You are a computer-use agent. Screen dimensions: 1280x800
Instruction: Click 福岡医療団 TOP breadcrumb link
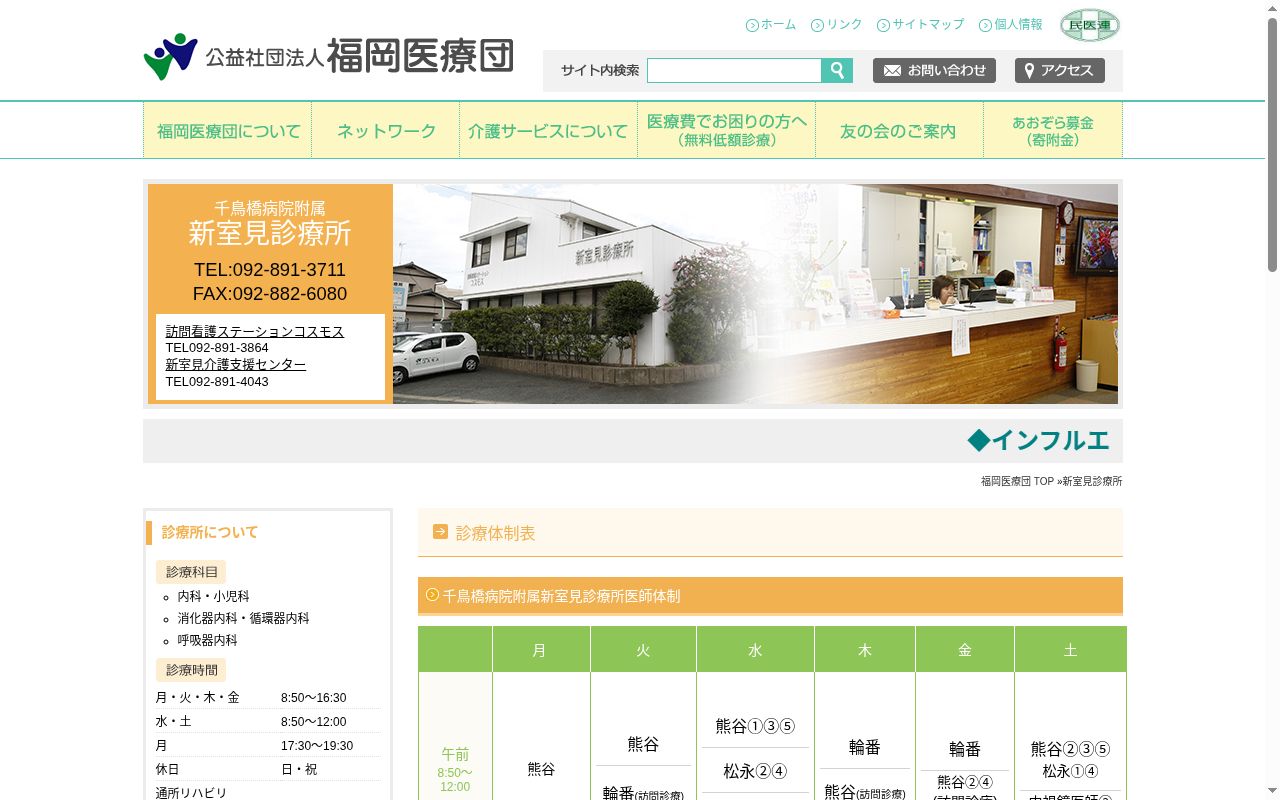coord(1017,481)
